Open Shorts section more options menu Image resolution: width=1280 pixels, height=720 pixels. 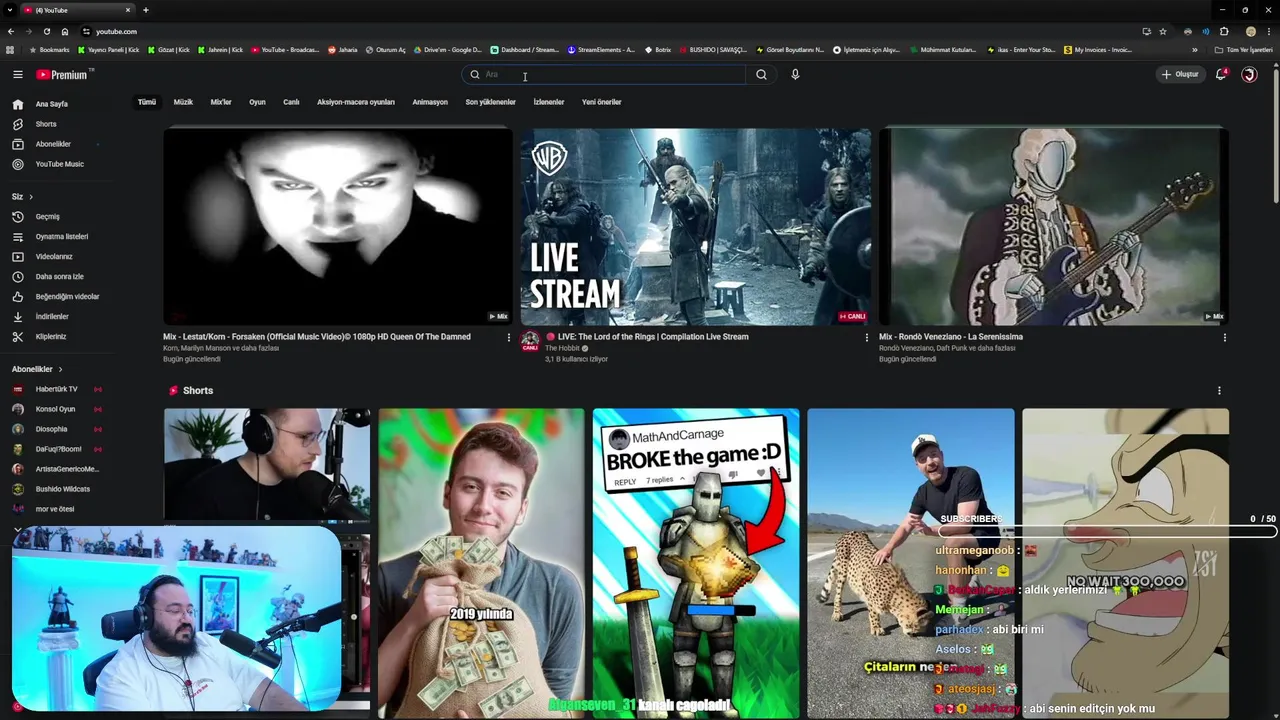1219,391
